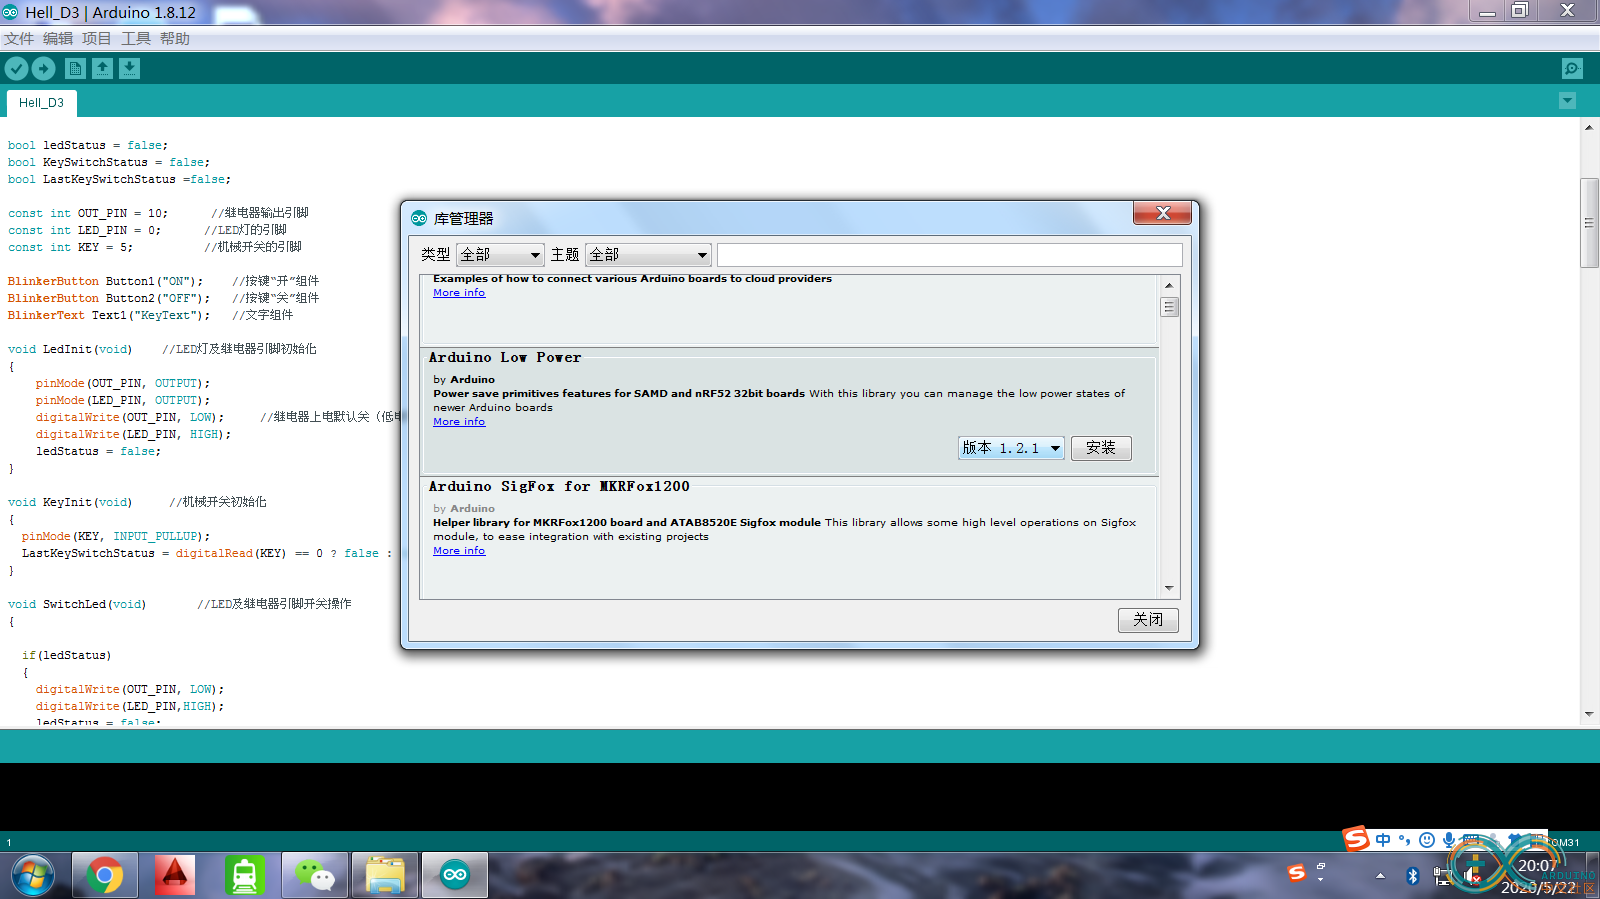Open the 版本 1.2.1 version dropdown
1600x899 pixels.
click(x=1011, y=448)
